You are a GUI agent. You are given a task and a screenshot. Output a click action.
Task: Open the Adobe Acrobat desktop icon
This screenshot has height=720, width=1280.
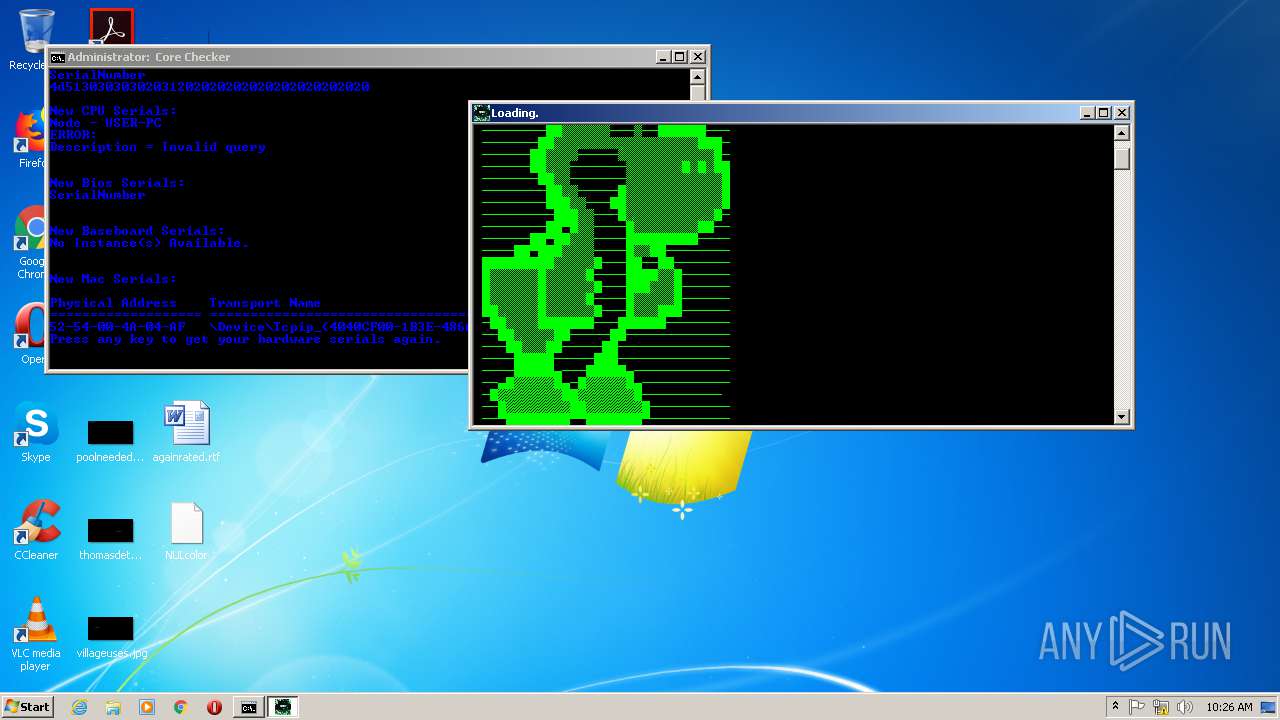(x=111, y=27)
